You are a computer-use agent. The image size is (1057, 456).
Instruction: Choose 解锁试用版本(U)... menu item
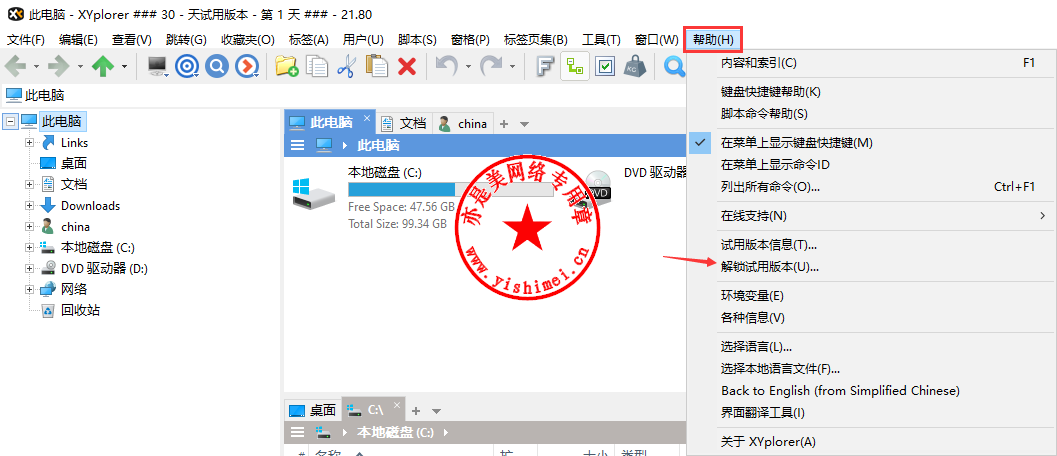pos(770,267)
